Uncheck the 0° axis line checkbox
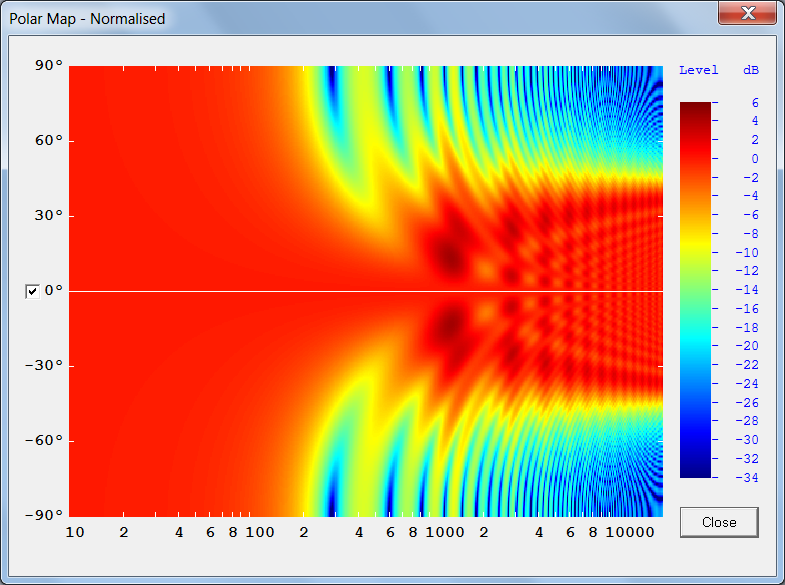The image size is (785, 585). (32, 291)
